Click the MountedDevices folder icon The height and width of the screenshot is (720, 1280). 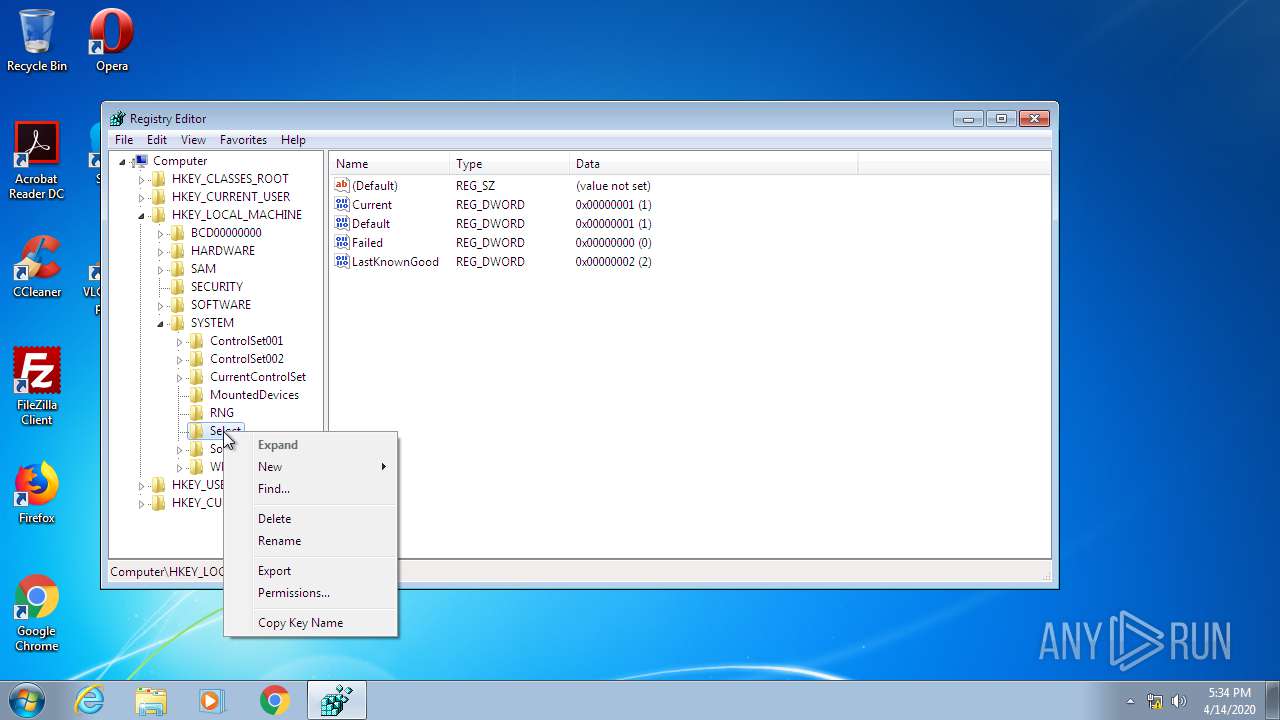(x=197, y=395)
